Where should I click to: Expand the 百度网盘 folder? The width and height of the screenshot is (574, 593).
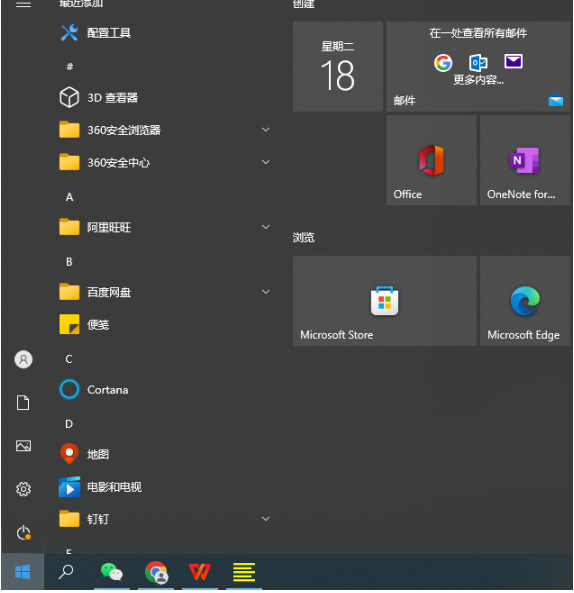coord(266,292)
